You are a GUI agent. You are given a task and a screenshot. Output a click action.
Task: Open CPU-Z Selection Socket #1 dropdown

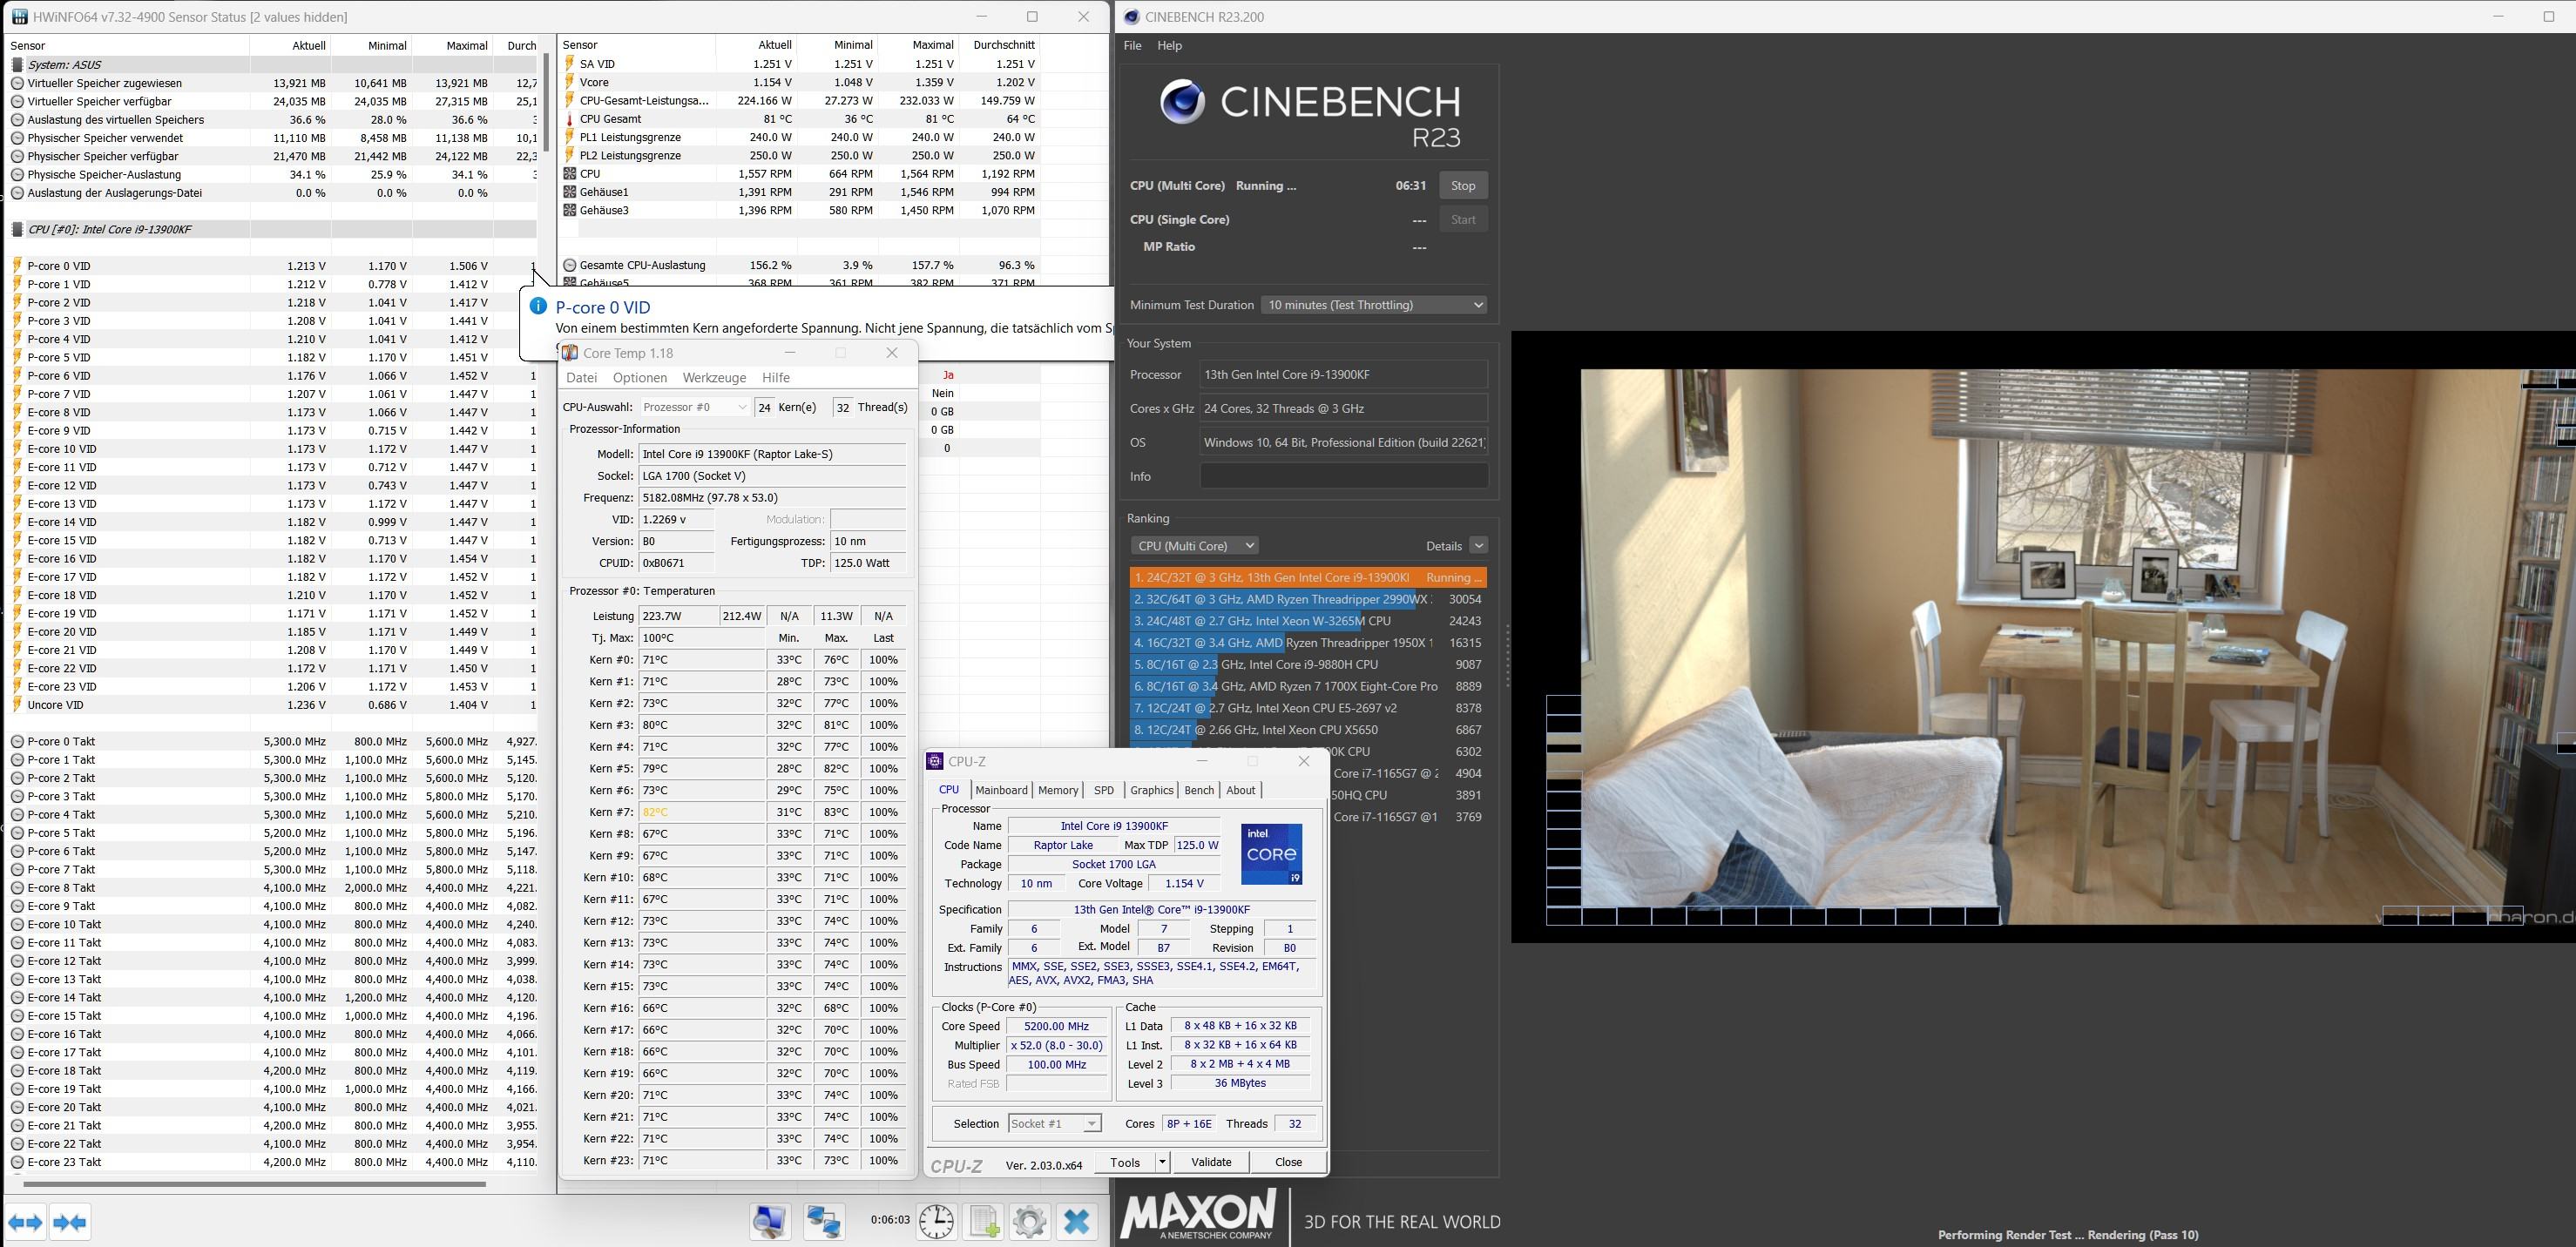point(1055,1124)
